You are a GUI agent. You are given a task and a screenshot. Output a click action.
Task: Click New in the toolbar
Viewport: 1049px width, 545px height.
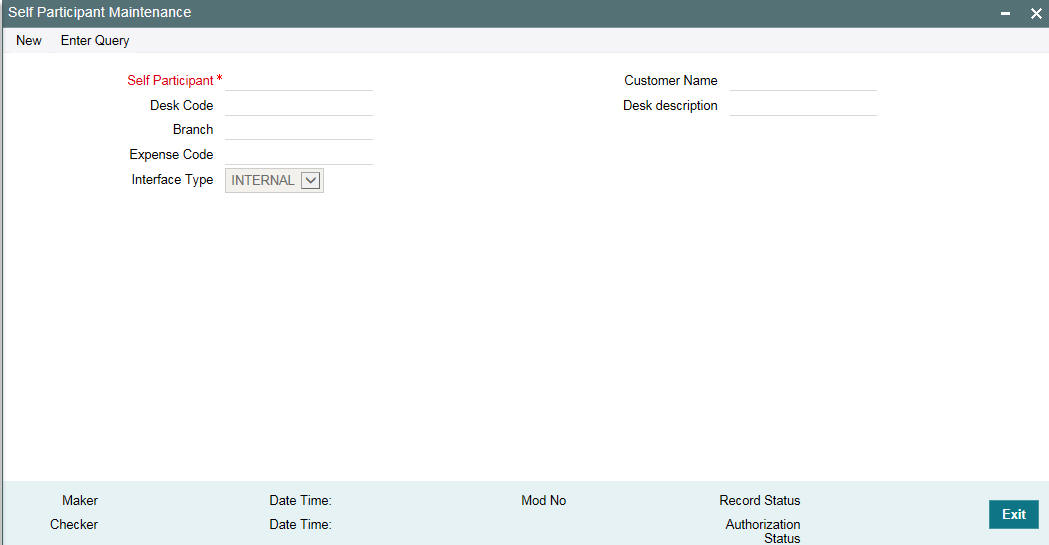coord(29,41)
